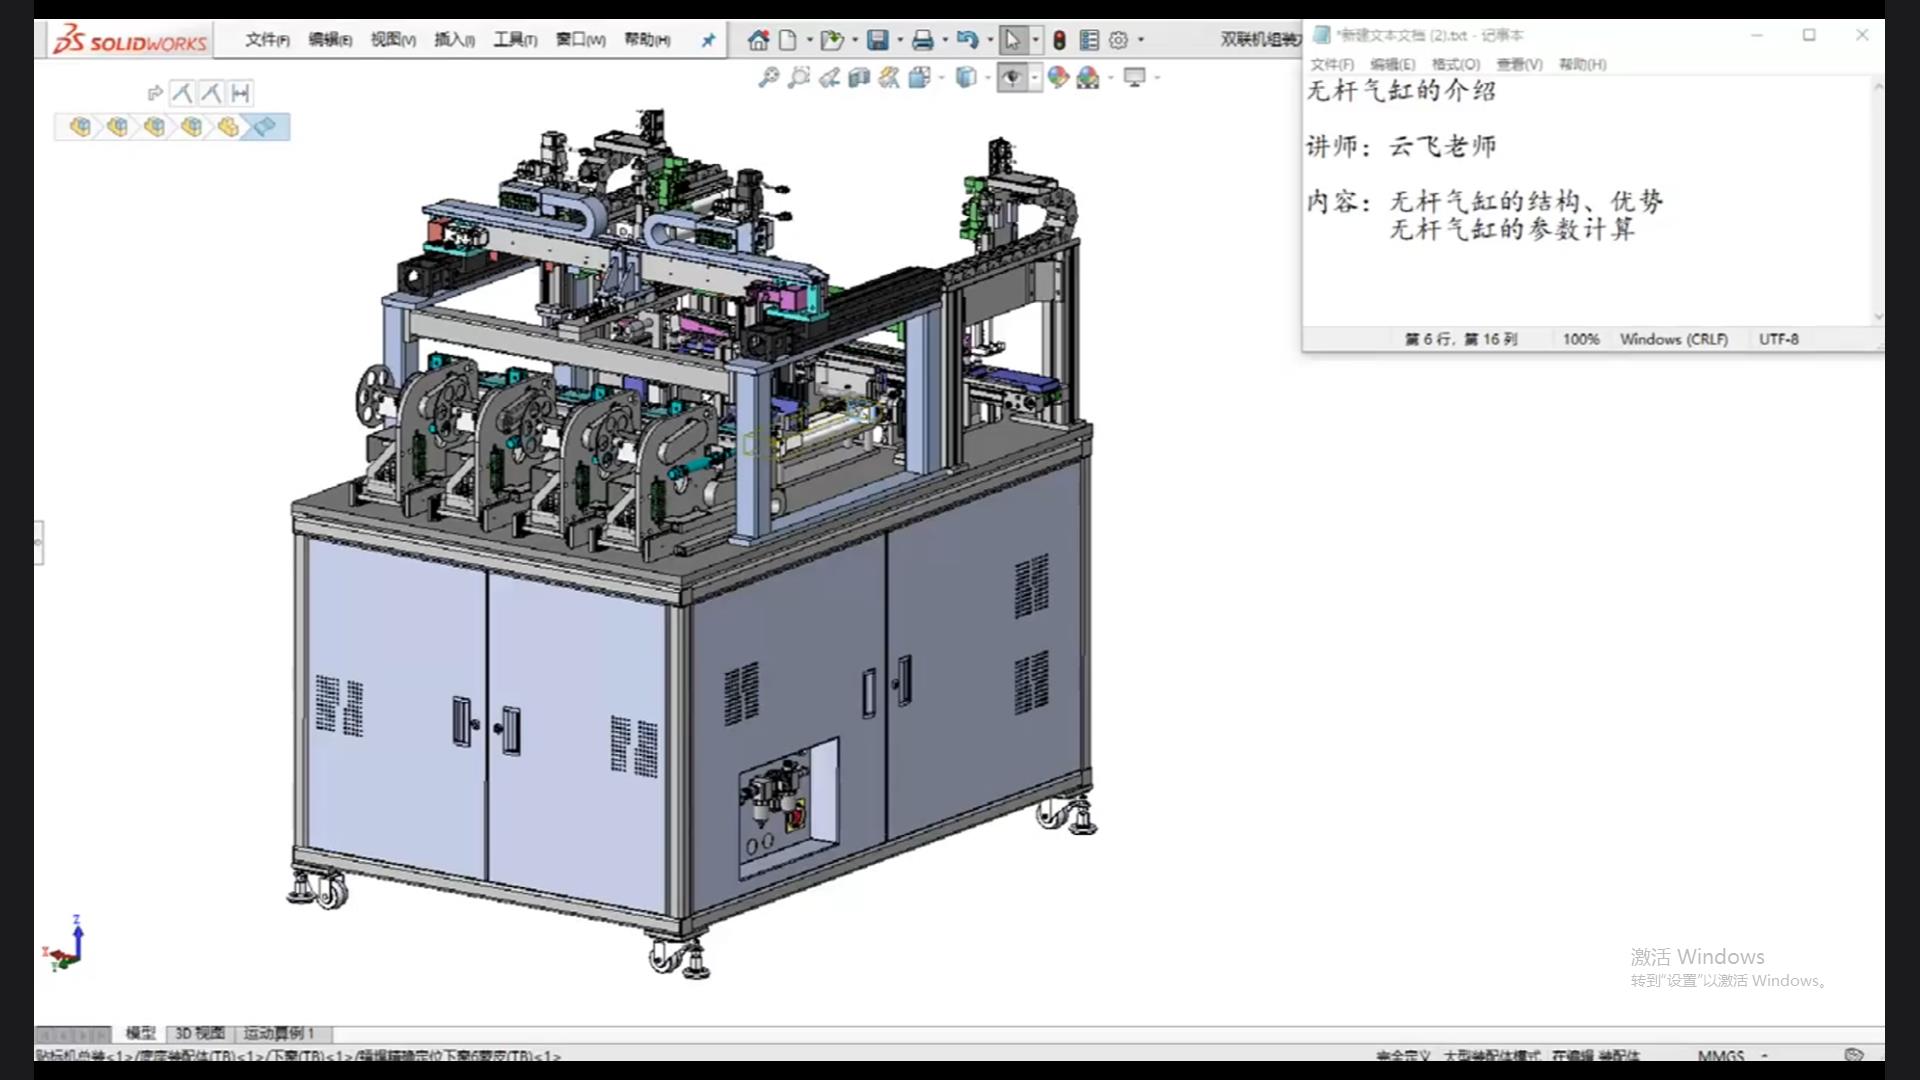The width and height of the screenshot is (1920, 1080).
Task: Open the Options gear icon
Action: 1118,40
